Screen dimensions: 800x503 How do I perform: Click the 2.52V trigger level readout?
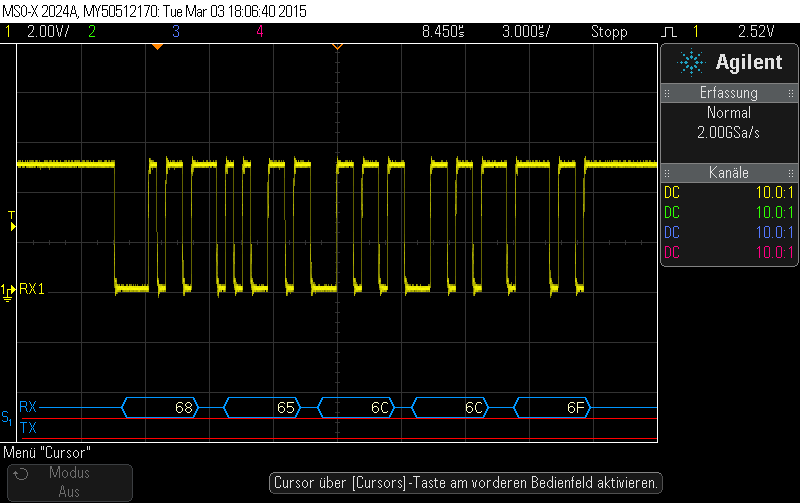[x=756, y=32]
